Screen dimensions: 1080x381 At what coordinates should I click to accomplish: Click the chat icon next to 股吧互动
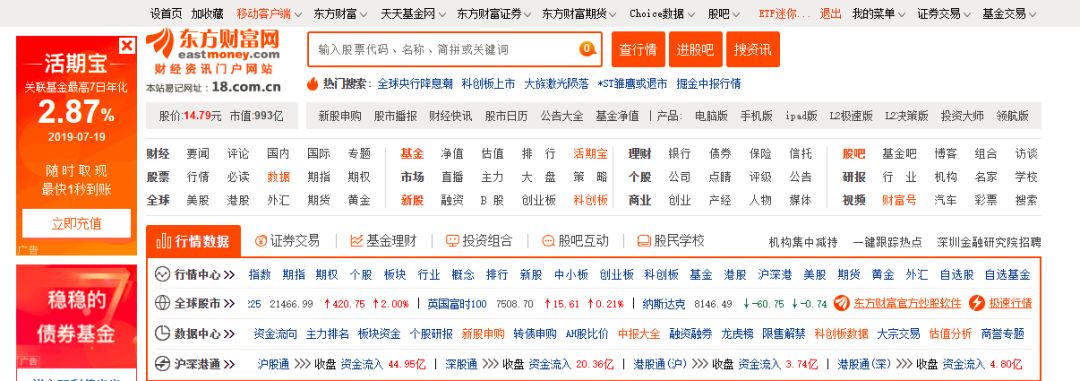coord(548,240)
